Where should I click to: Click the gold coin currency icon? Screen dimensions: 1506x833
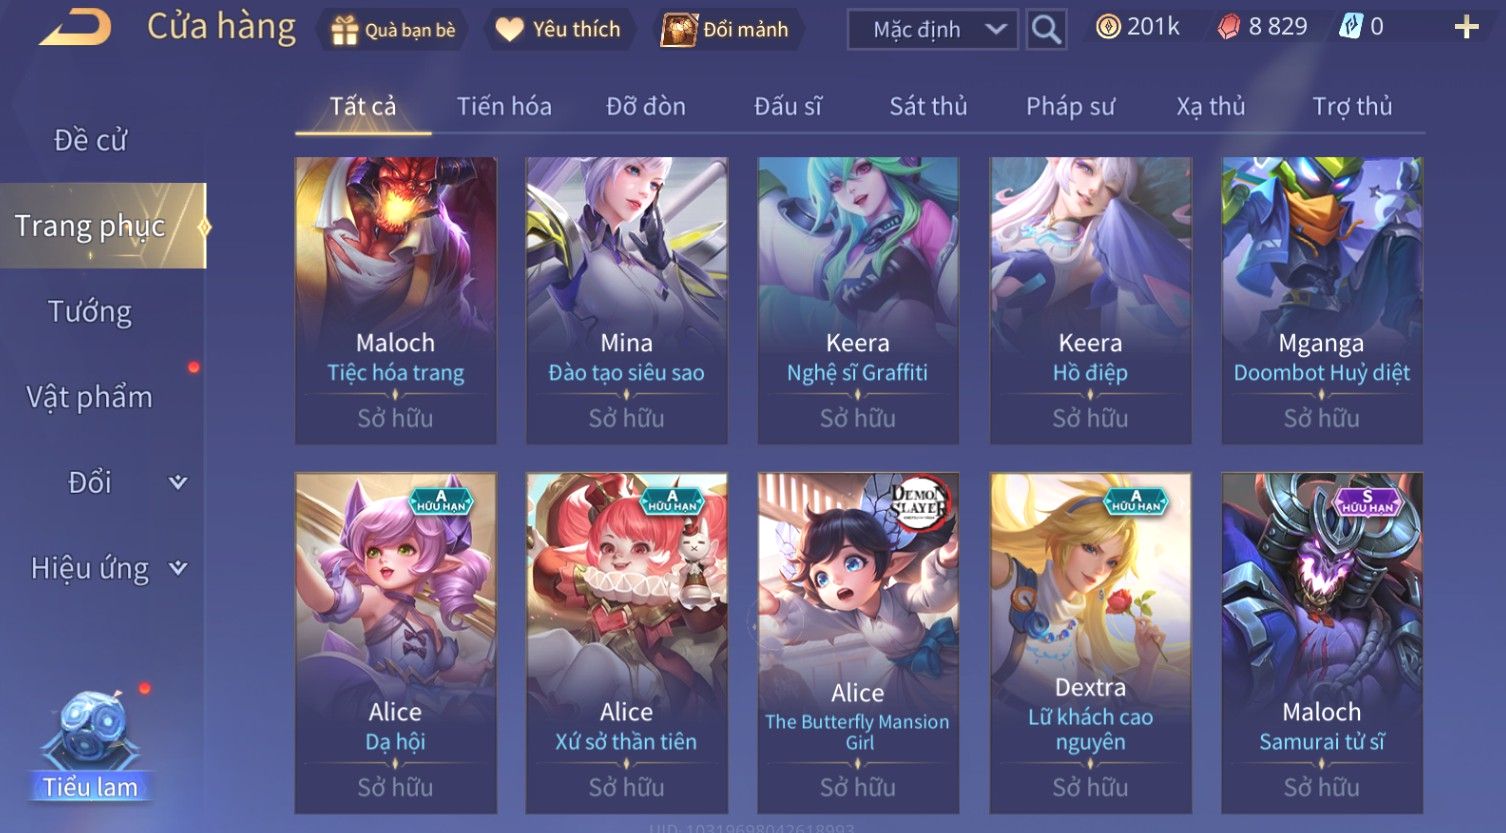(1107, 27)
